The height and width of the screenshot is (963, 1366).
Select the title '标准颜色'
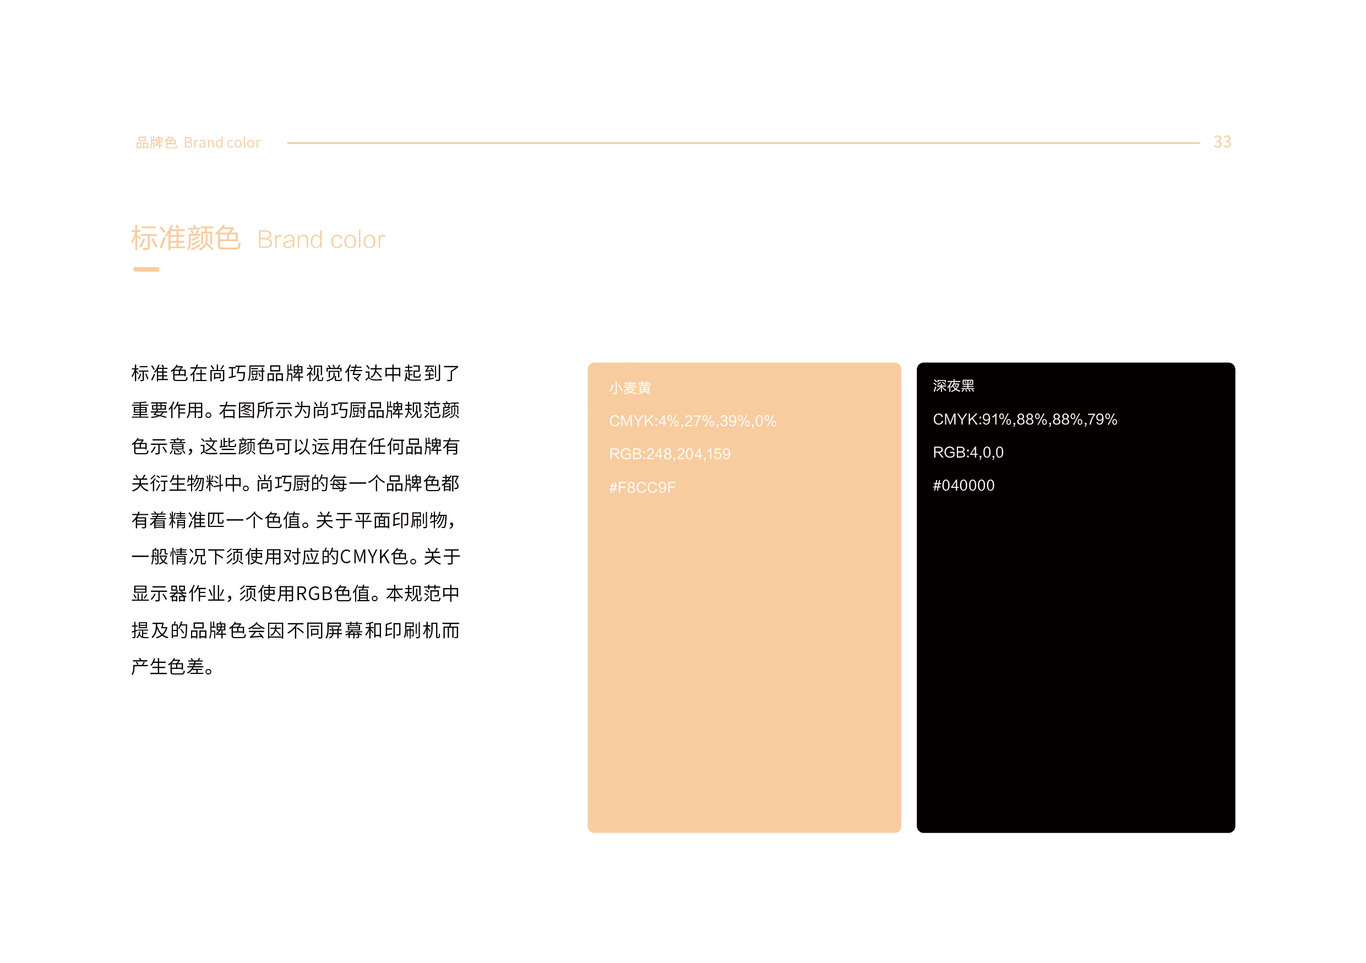pyautogui.click(x=186, y=238)
